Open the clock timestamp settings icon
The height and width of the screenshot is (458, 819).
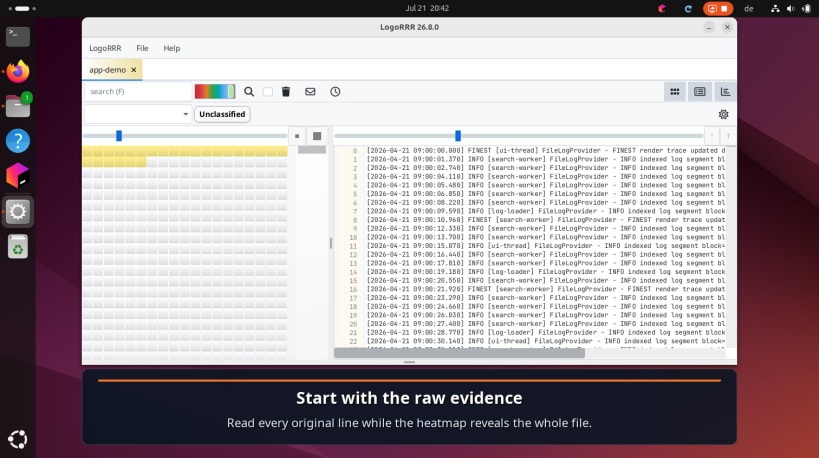335,92
